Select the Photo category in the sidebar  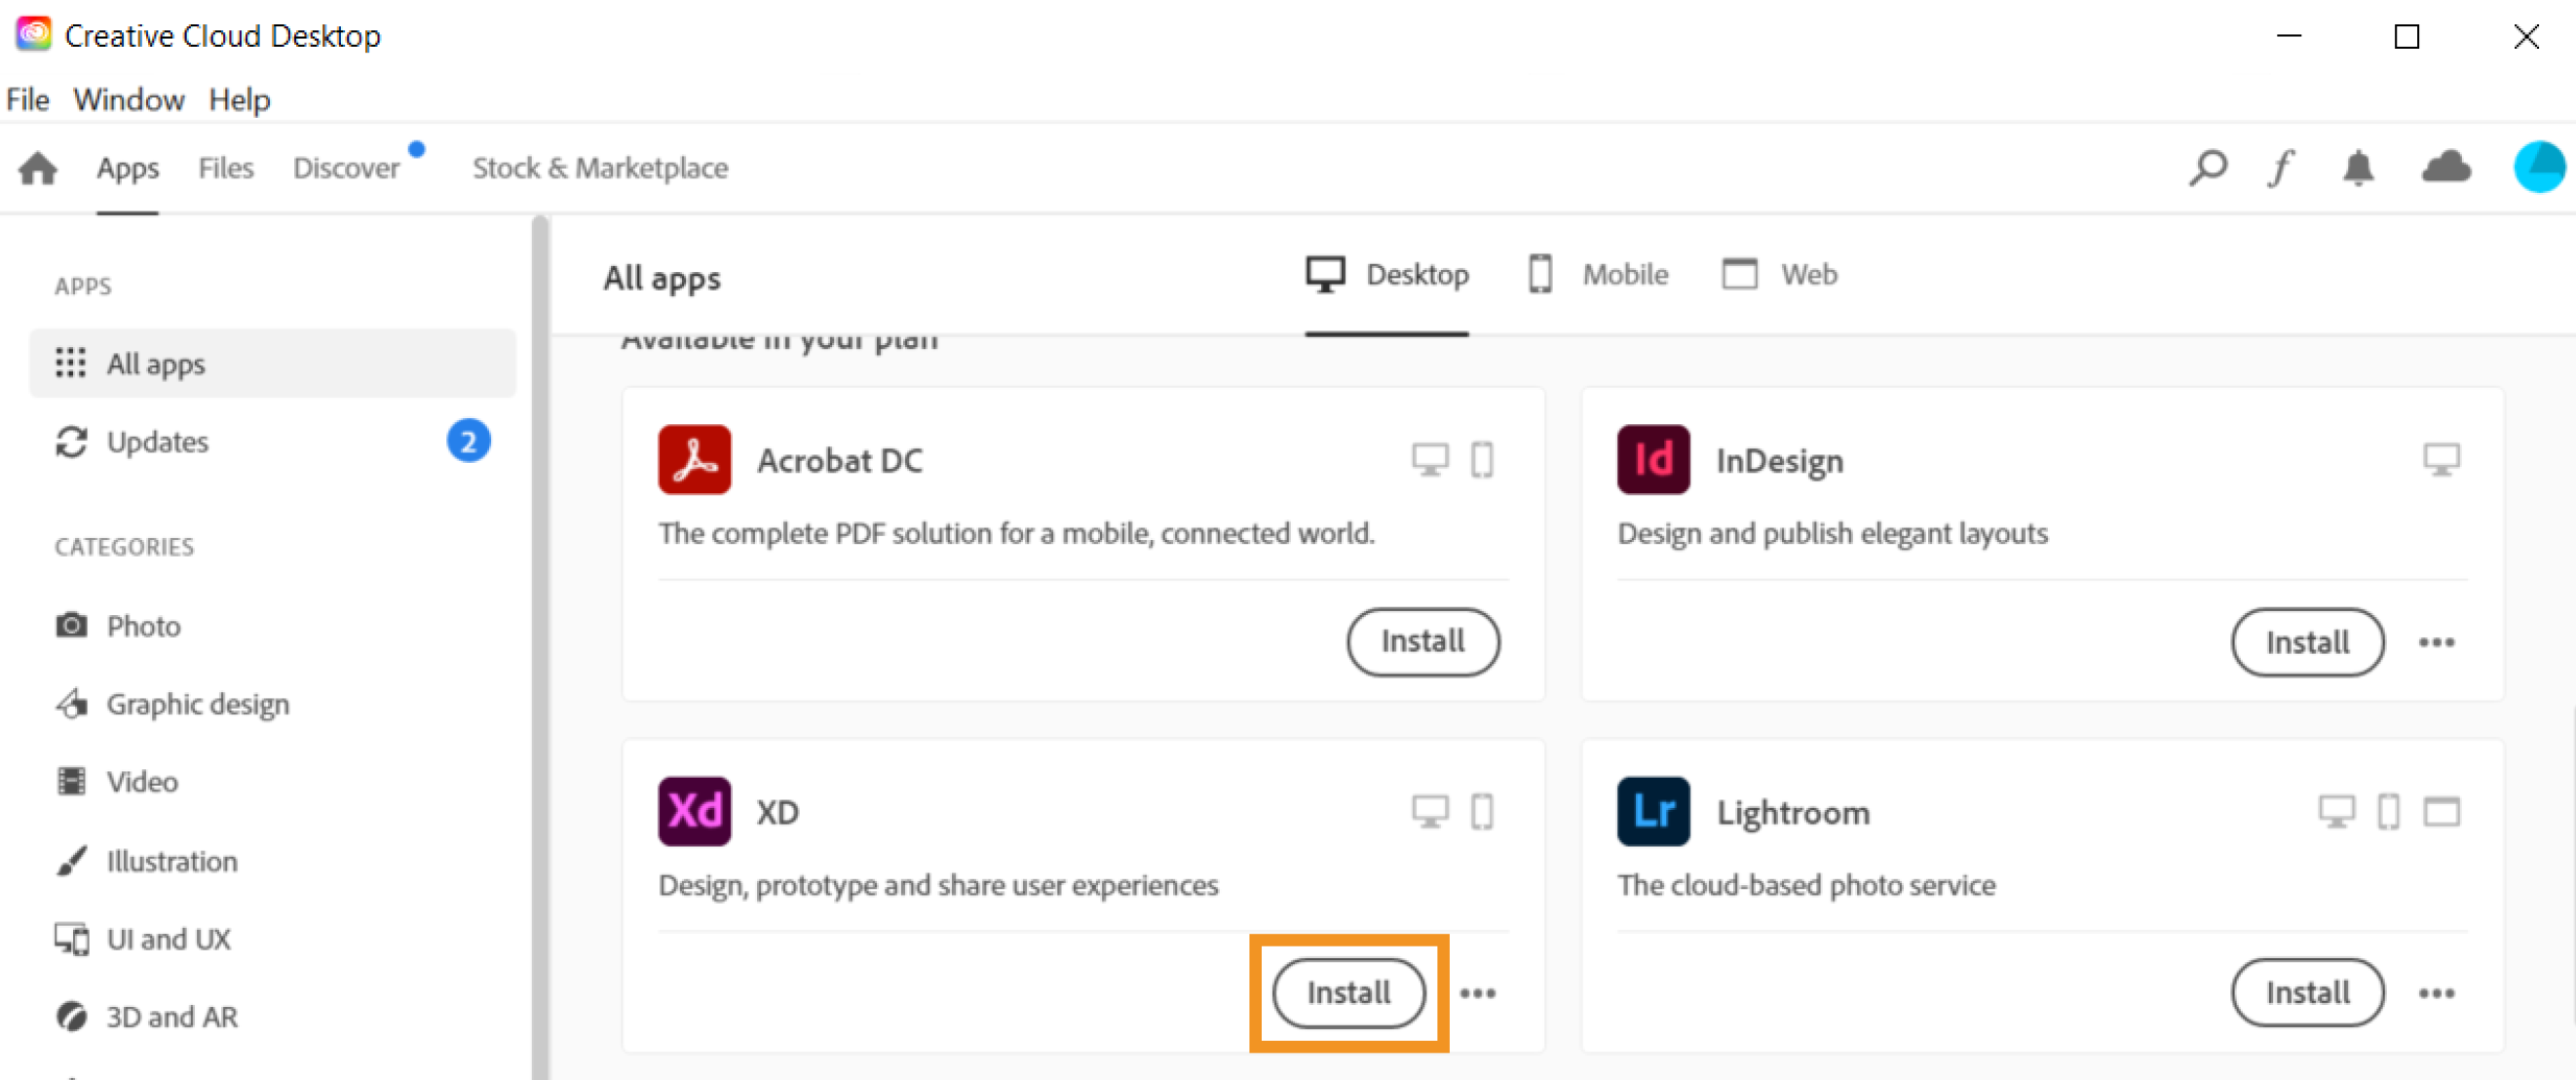click(x=143, y=625)
